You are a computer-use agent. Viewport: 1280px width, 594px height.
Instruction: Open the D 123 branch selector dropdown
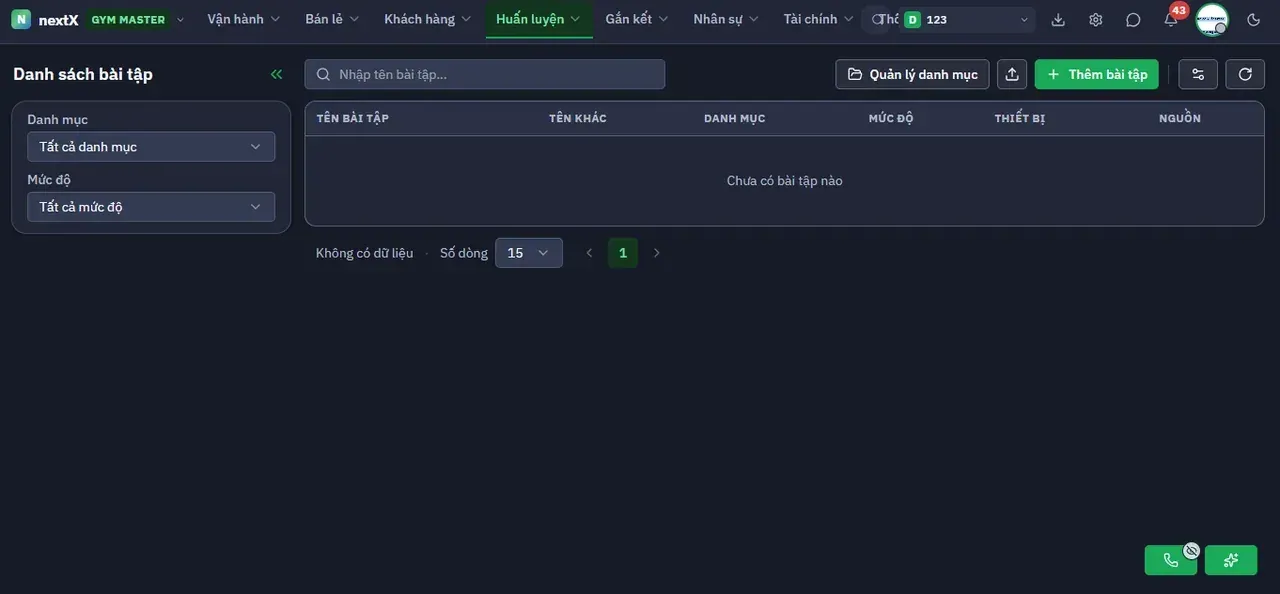[966, 20]
